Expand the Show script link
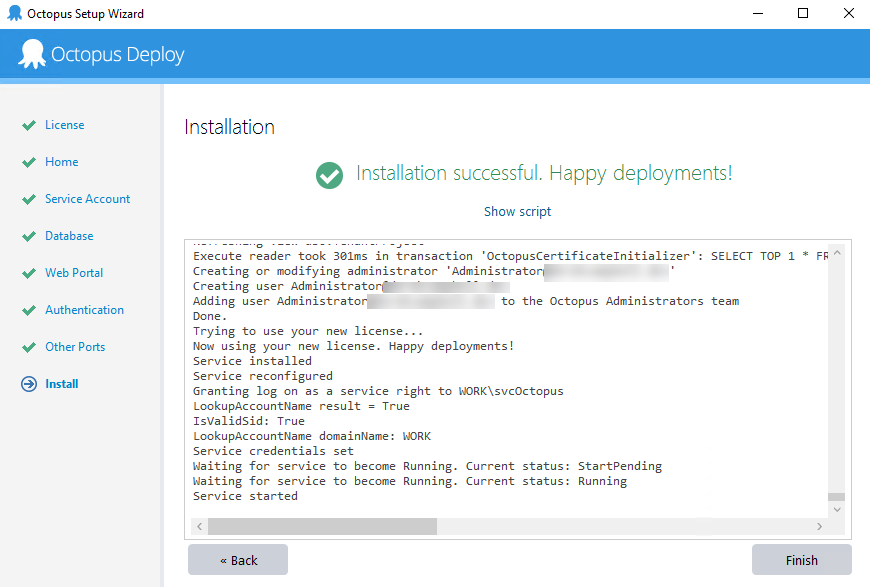Viewport: 870px width, 587px height. tap(517, 211)
